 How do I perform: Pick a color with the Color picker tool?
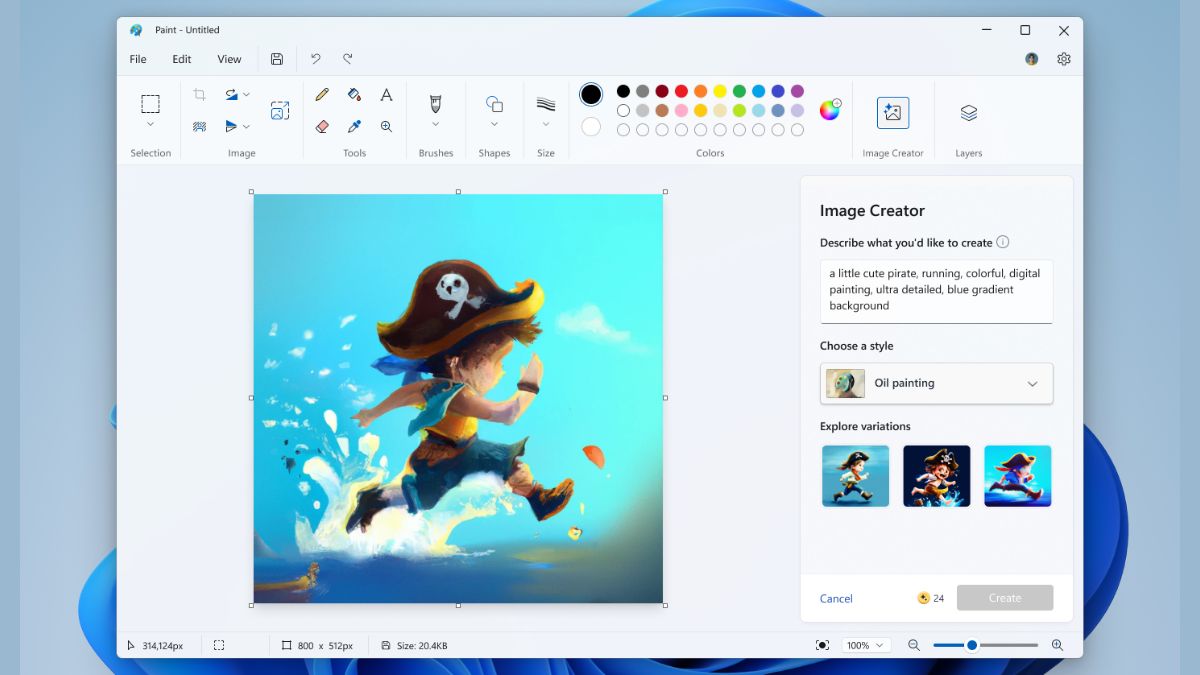[x=353, y=126]
